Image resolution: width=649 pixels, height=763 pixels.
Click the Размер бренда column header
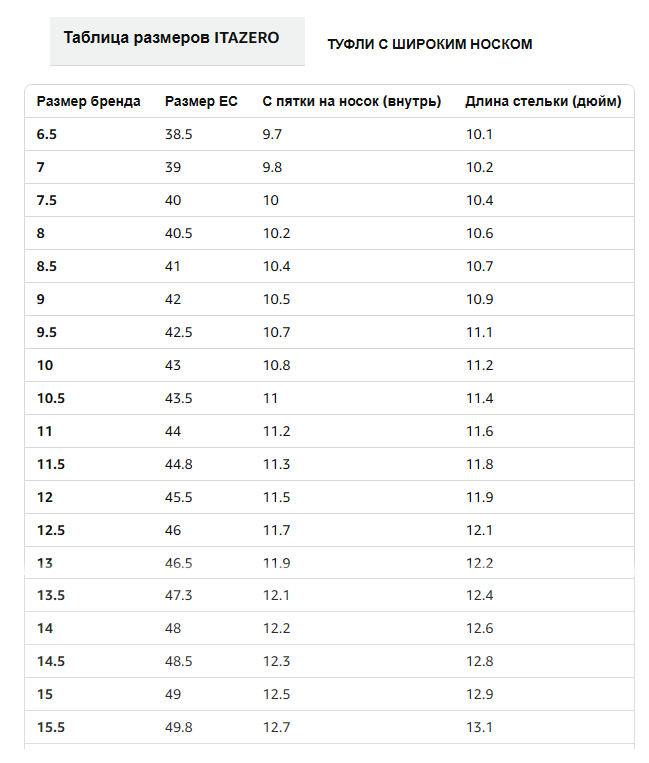pos(89,101)
